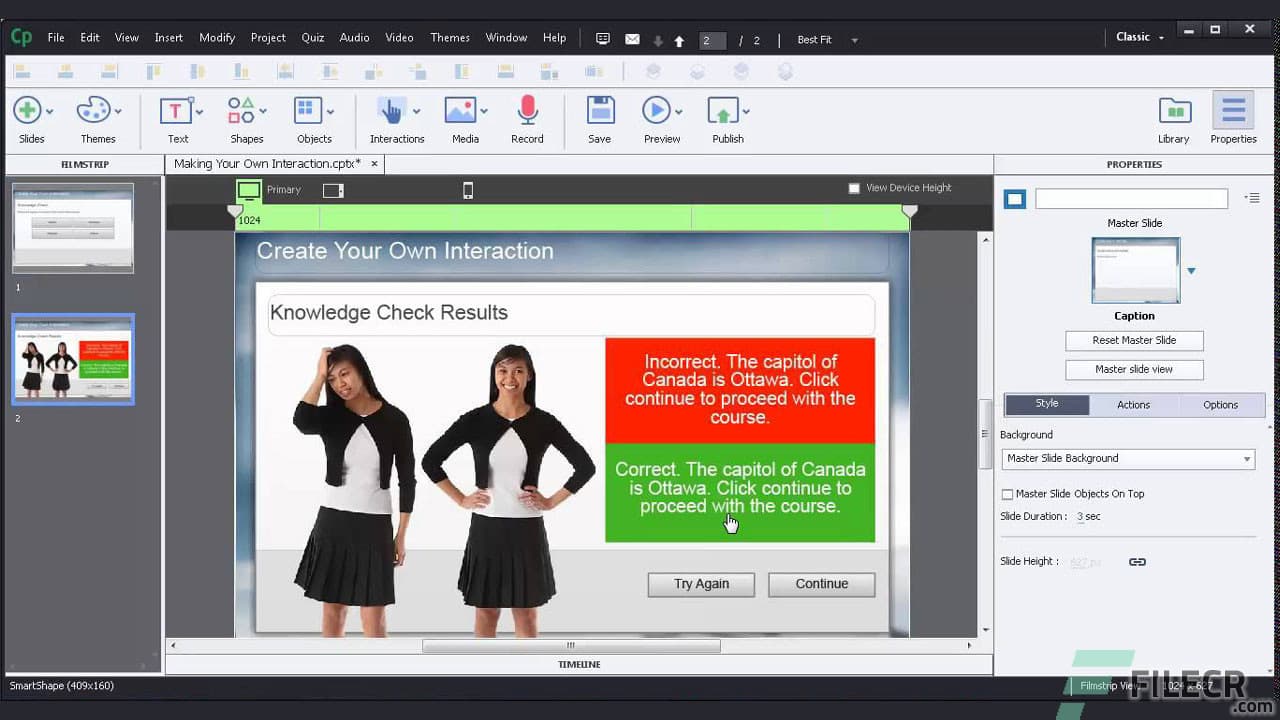Image resolution: width=1280 pixels, height=720 pixels.
Task: Open the Slides tool
Action: pyautogui.click(x=27, y=113)
